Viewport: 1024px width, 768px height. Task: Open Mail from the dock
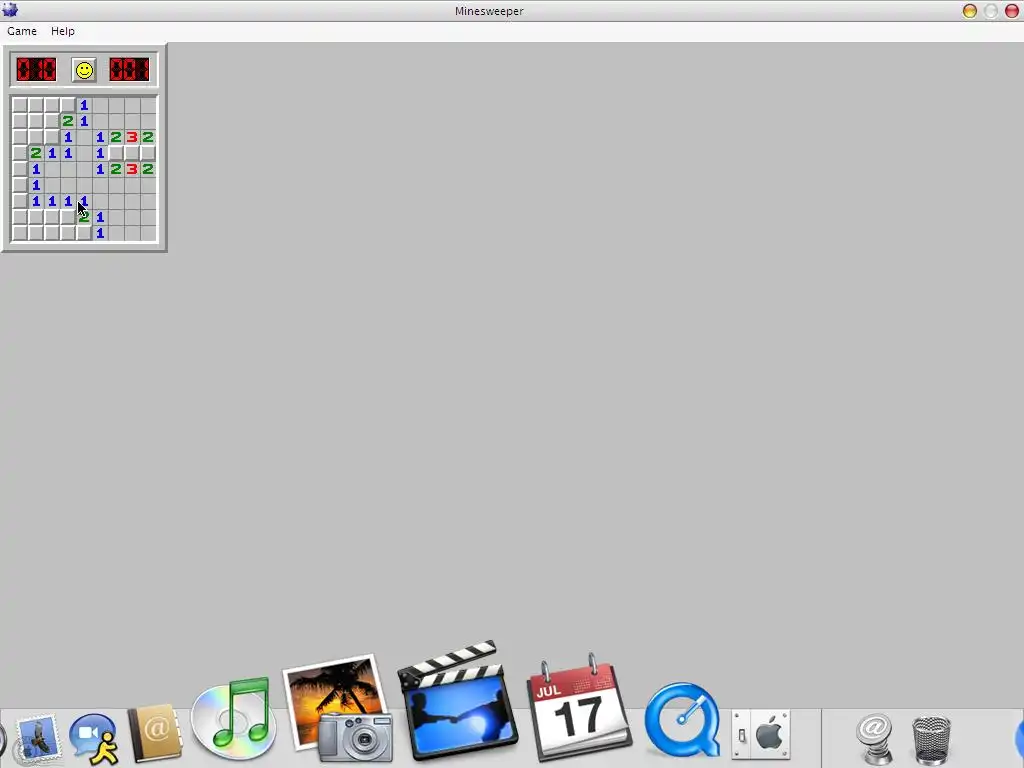coord(36,738)
